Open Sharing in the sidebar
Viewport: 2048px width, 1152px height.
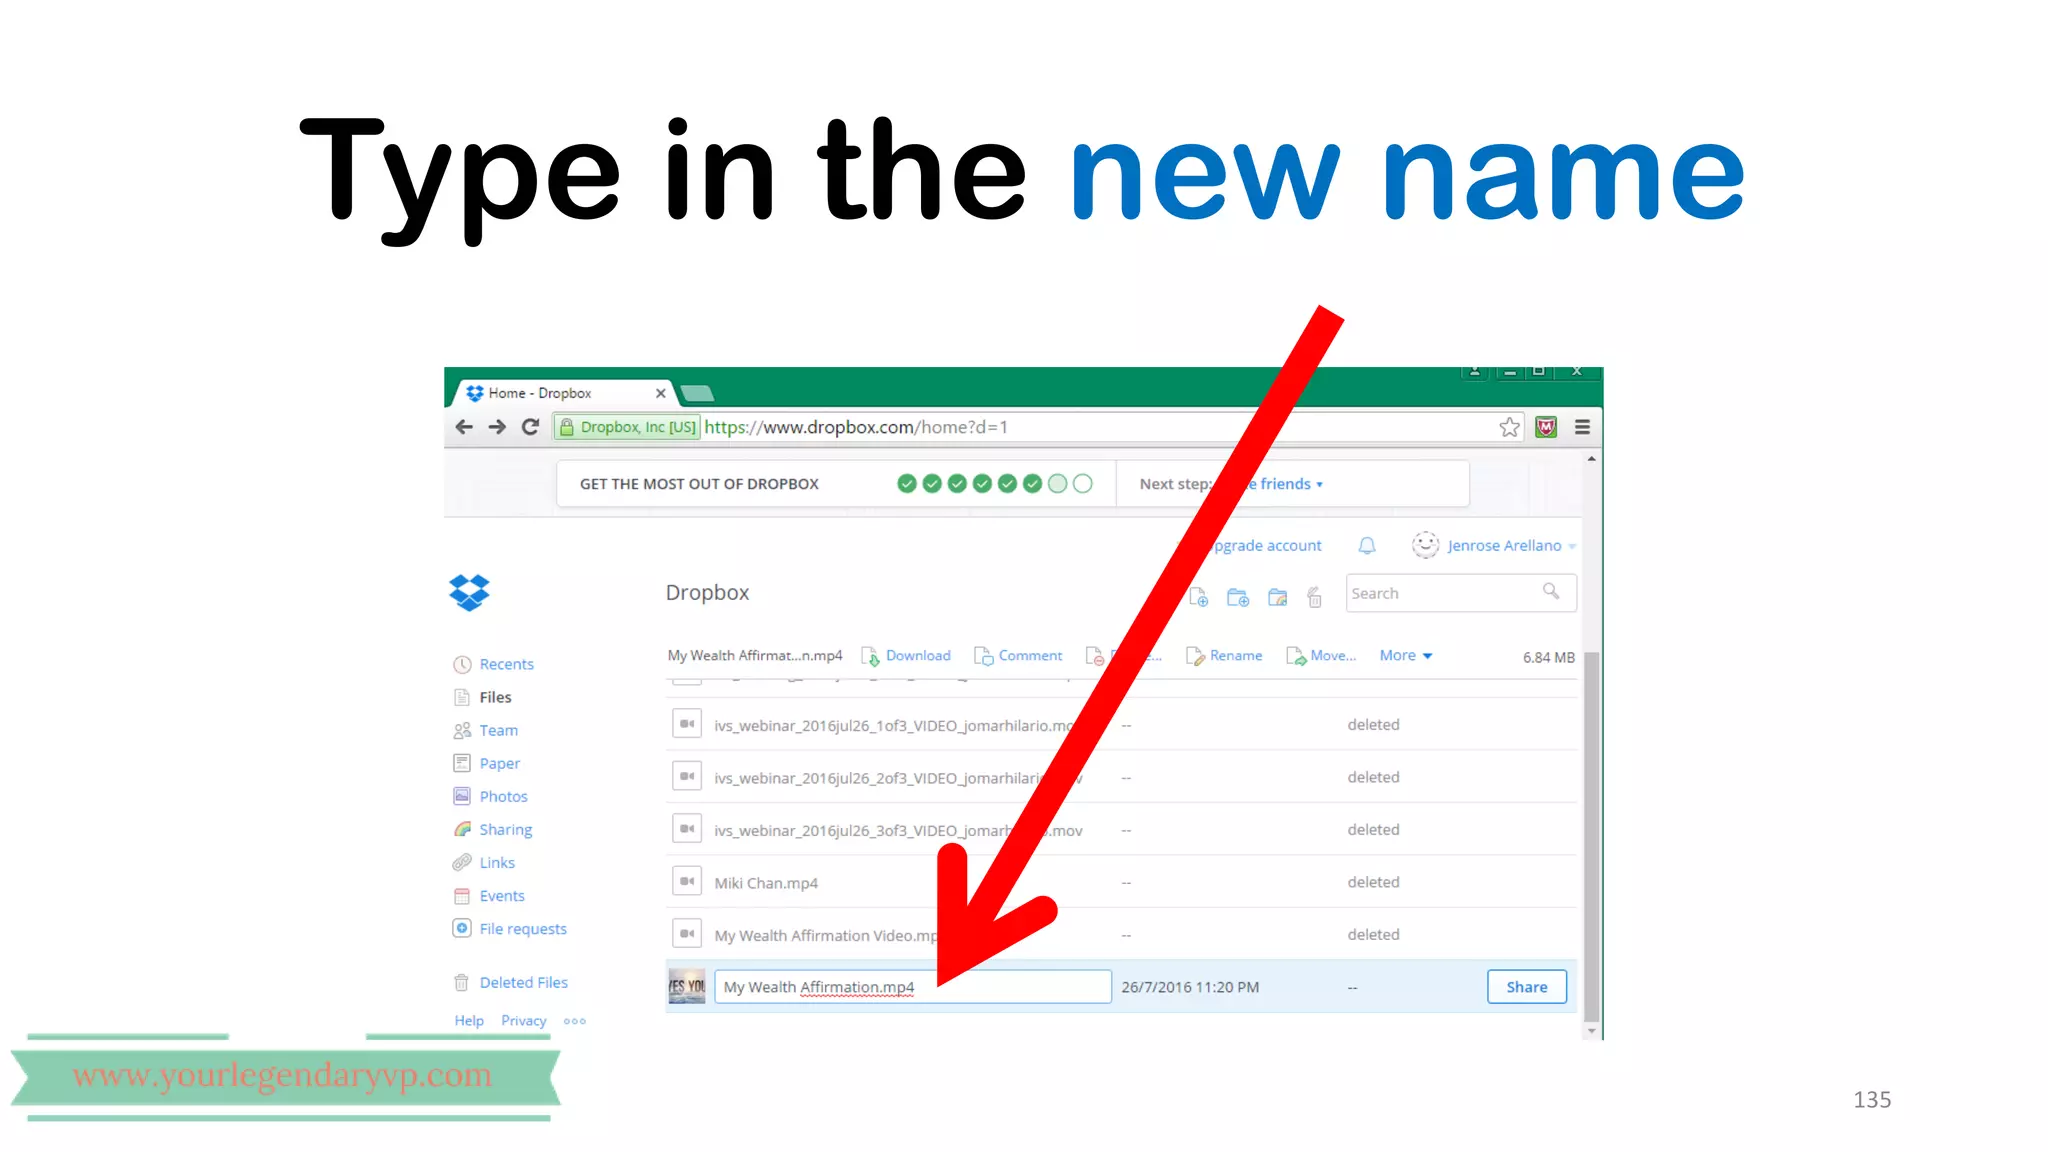pos(493,829)
